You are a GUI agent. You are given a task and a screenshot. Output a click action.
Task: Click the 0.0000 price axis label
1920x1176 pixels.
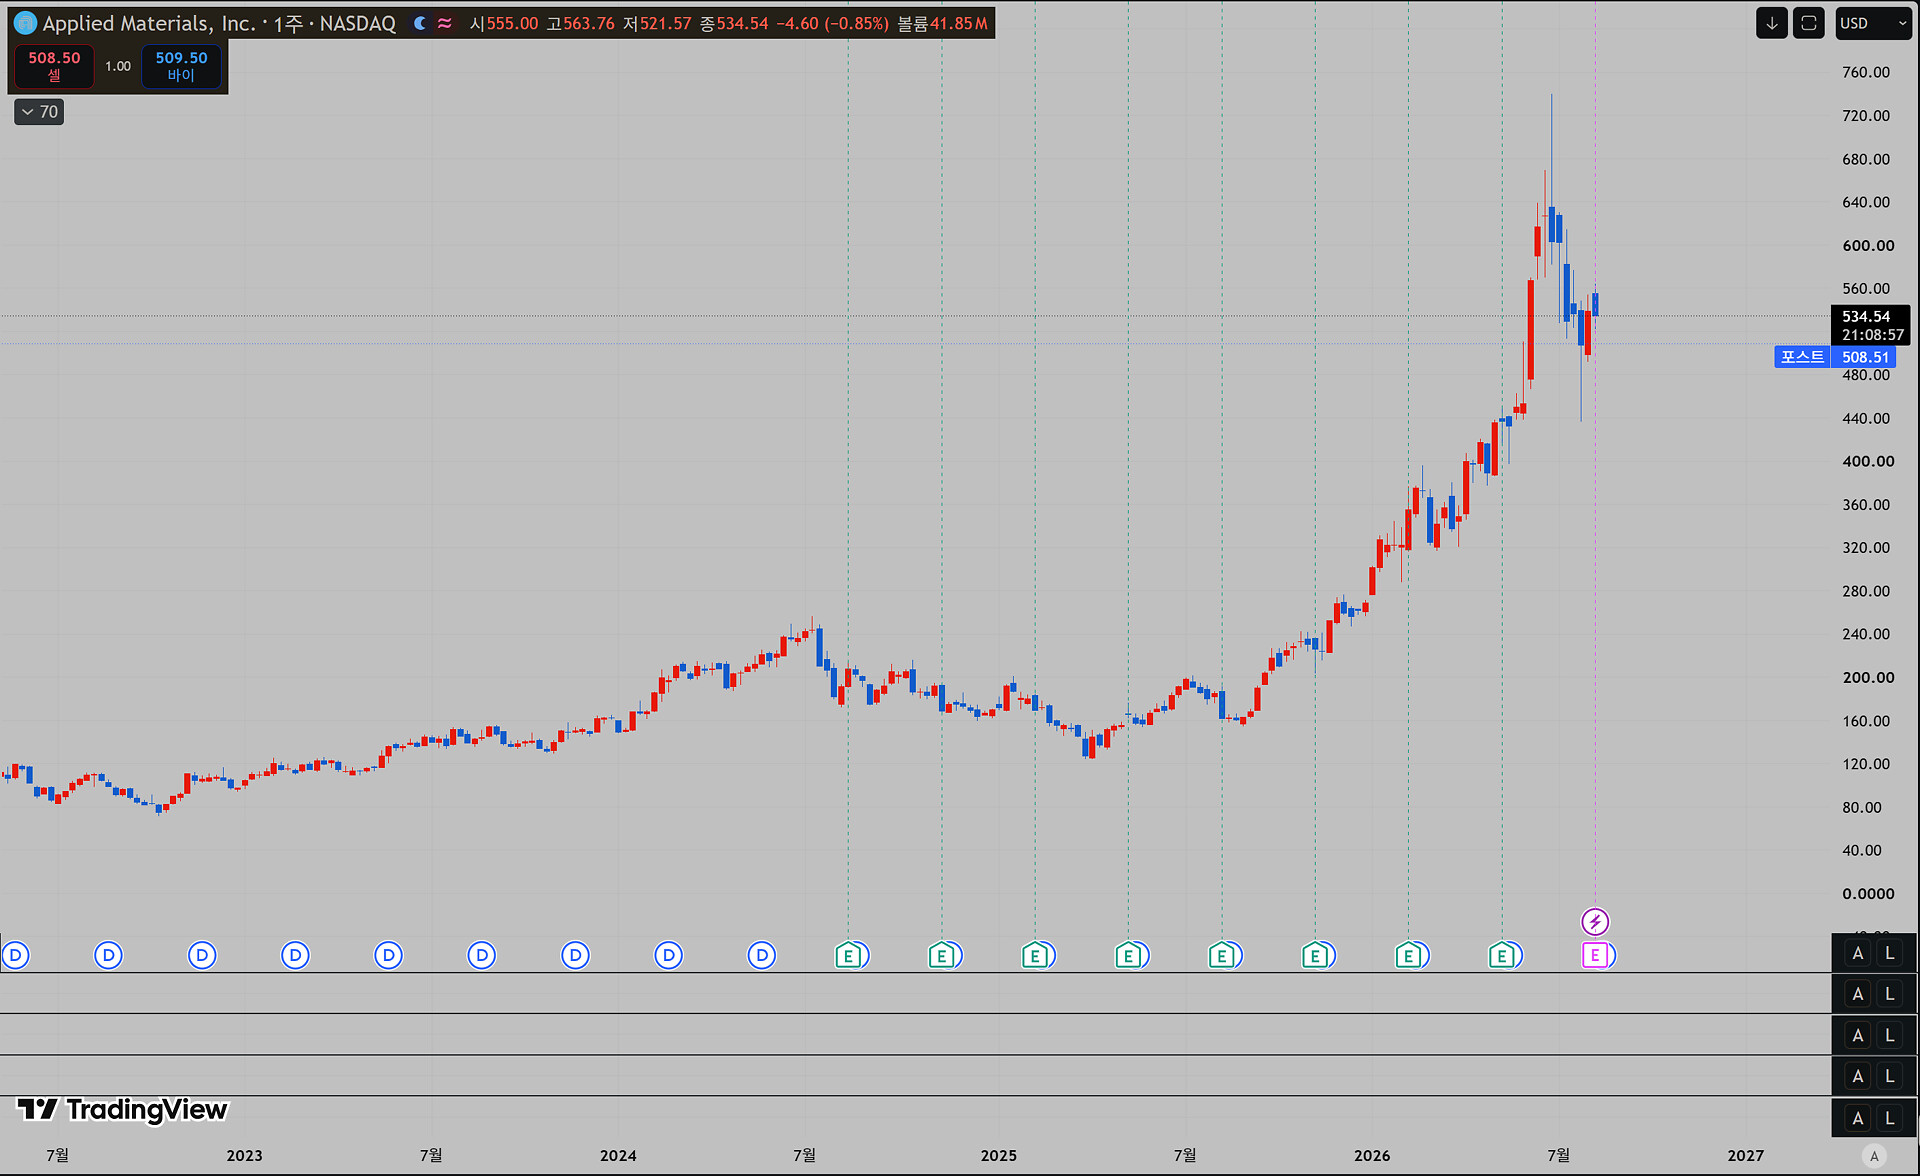(1868, 893)
